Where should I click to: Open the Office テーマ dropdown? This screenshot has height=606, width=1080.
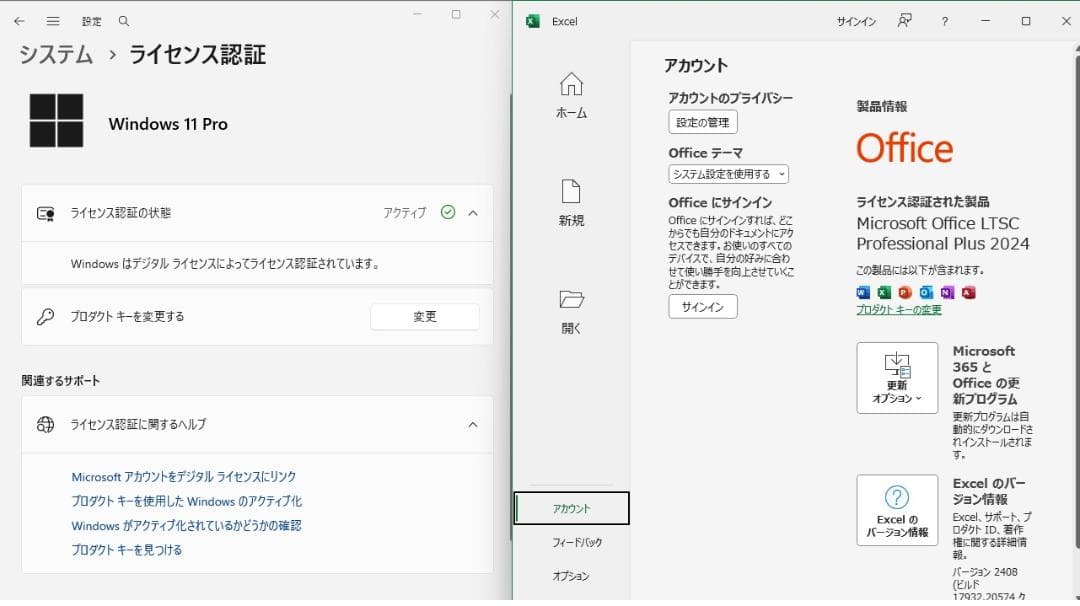[728, 174]
